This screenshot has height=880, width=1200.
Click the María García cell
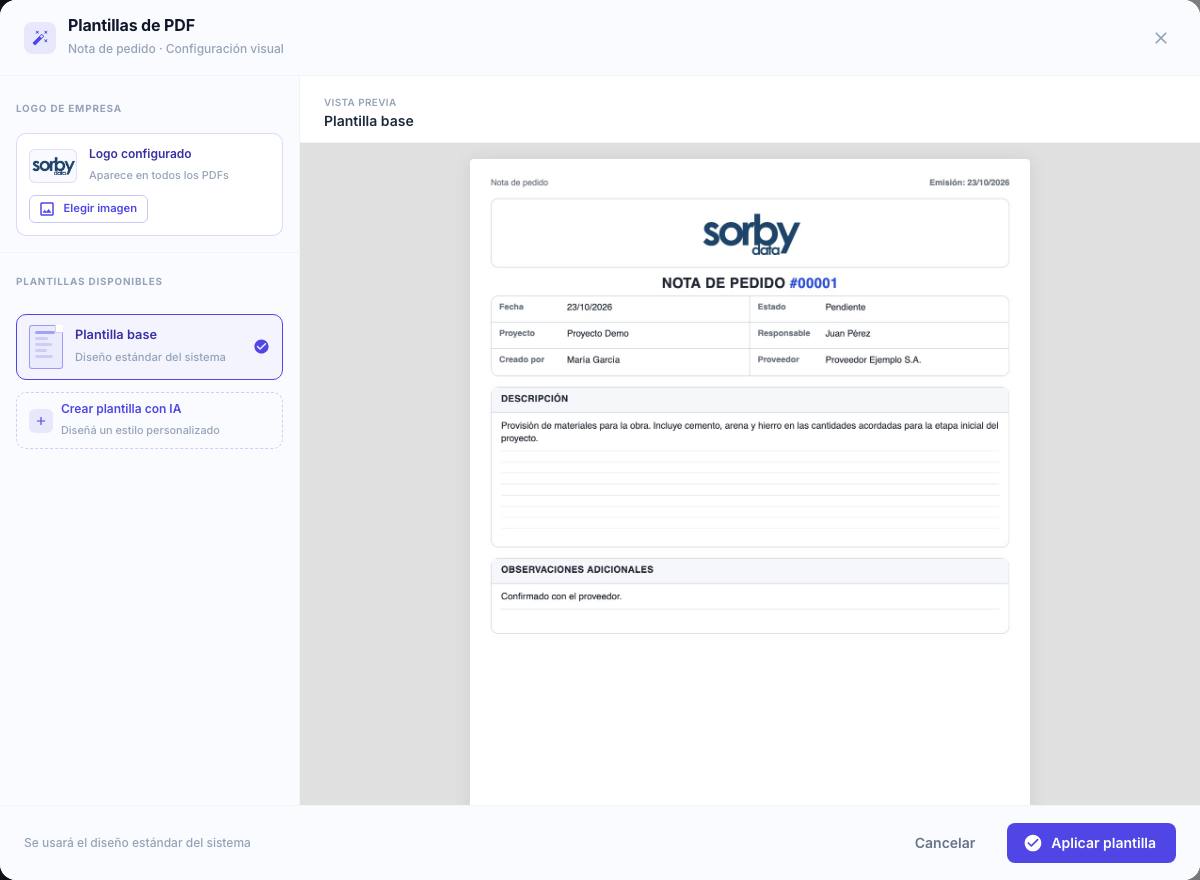(593, 360)
